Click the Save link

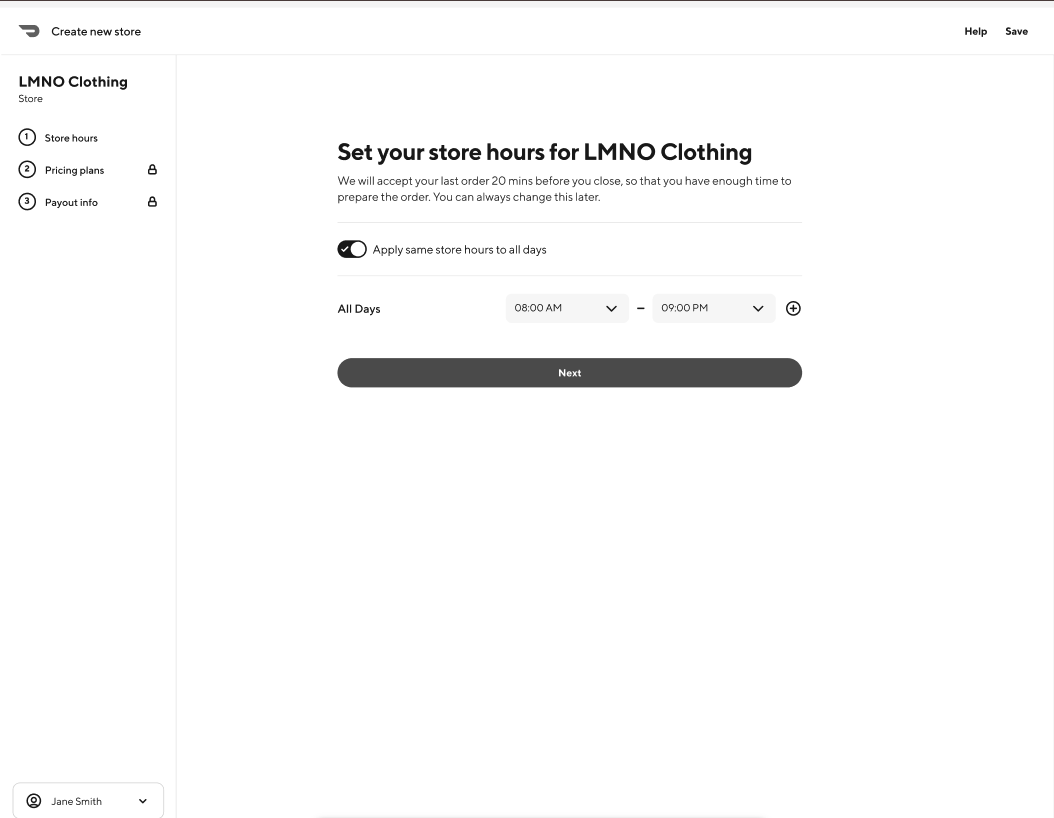coord(1016,31)
